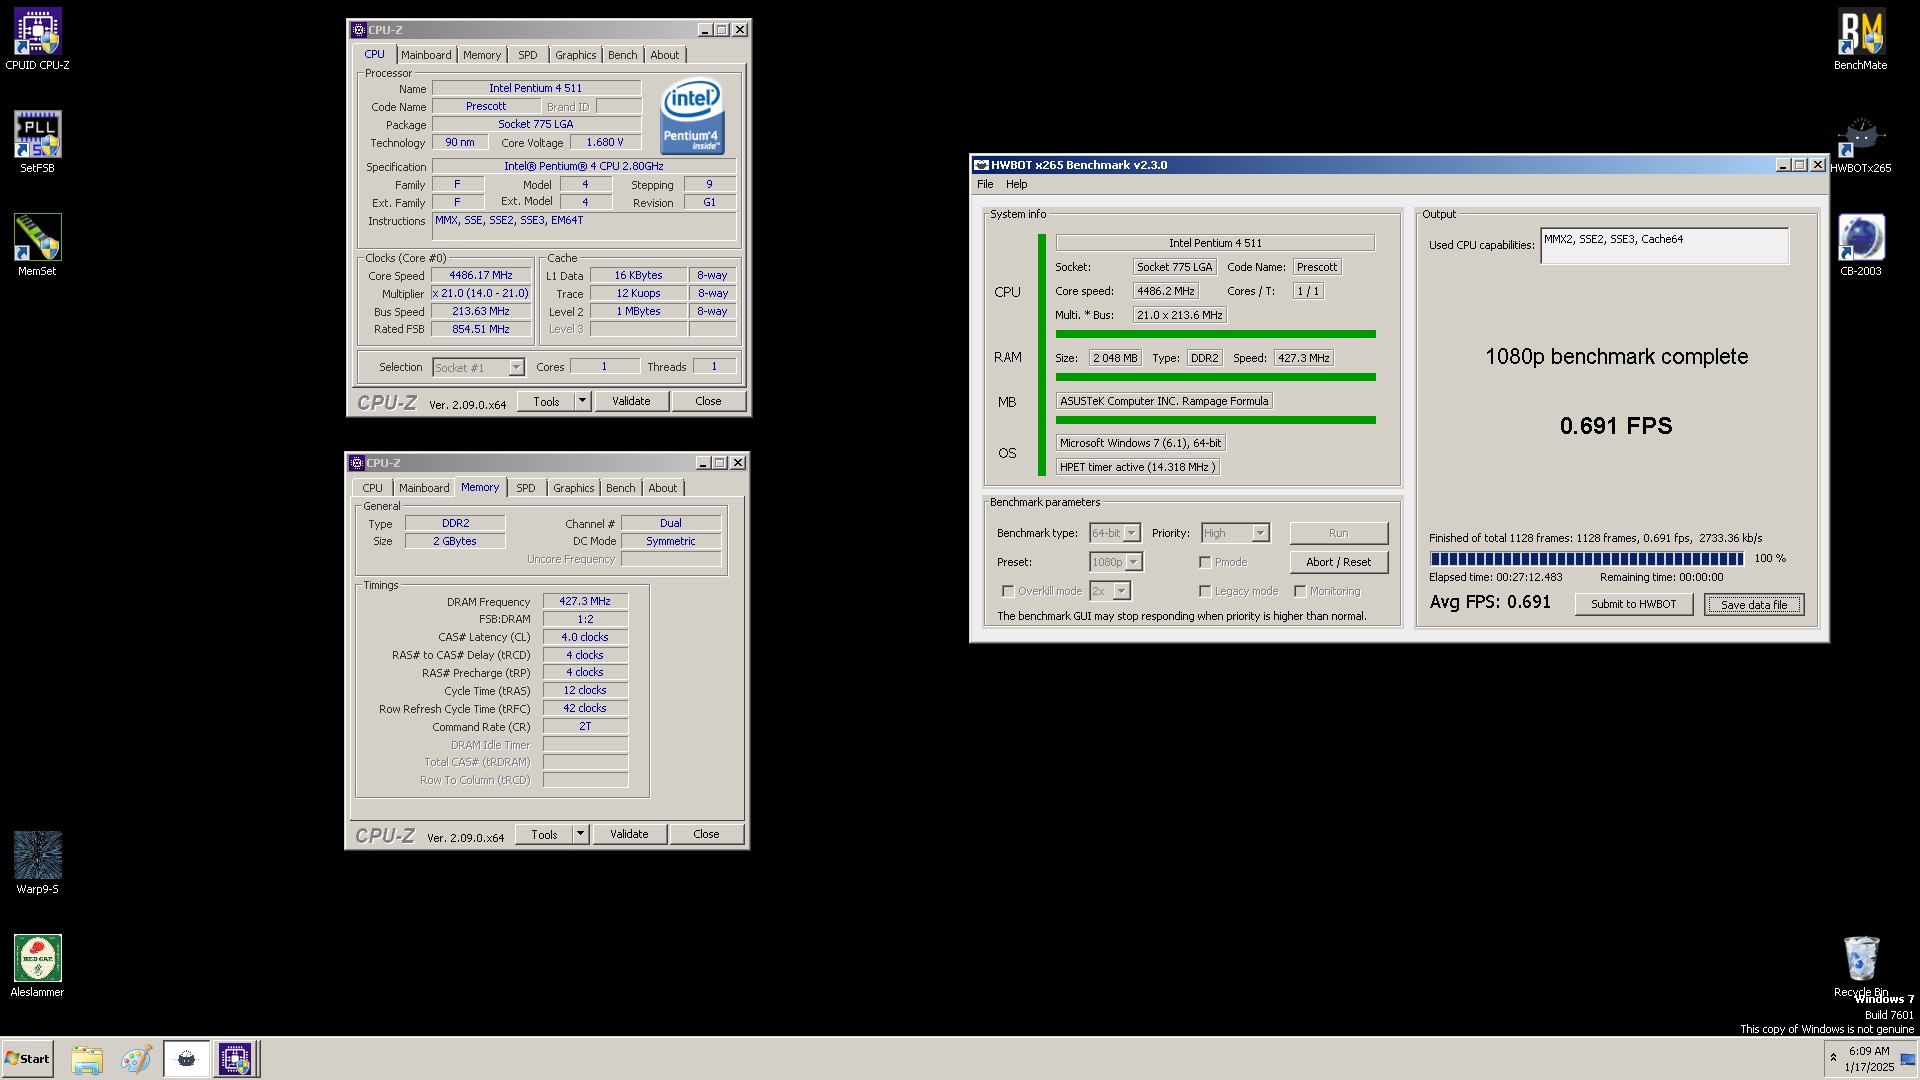Click the Save data file button
This screenshot has width=1920, height=1080.
(1753, 604)
